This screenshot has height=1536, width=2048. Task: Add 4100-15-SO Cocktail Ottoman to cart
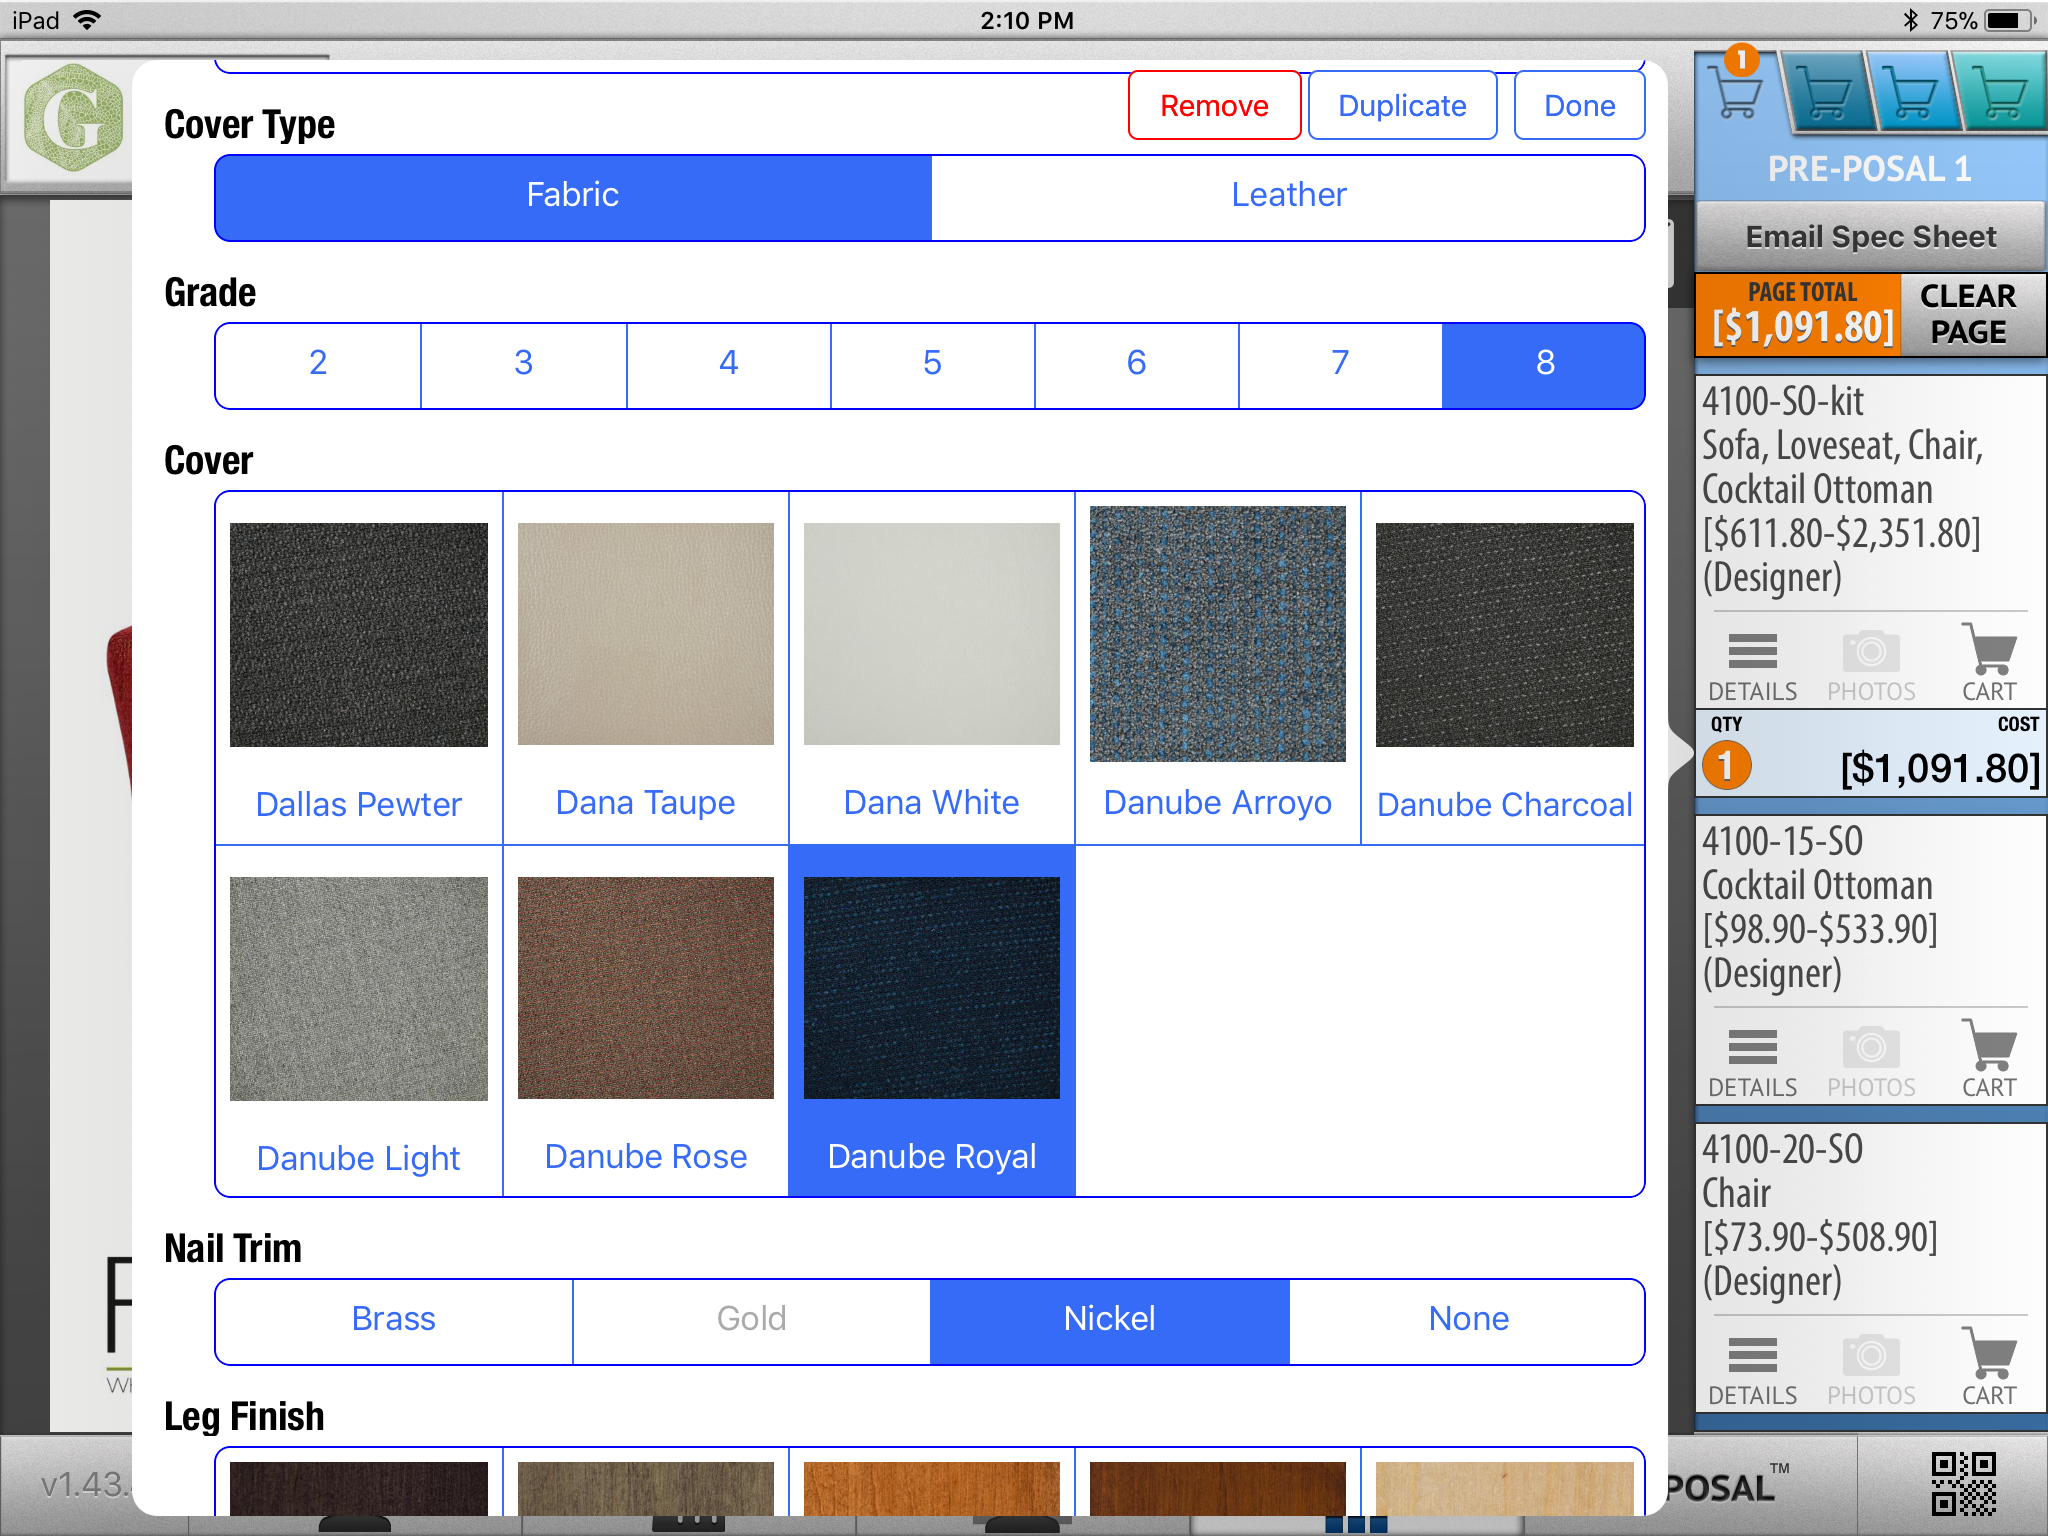pos(1988,1059)
